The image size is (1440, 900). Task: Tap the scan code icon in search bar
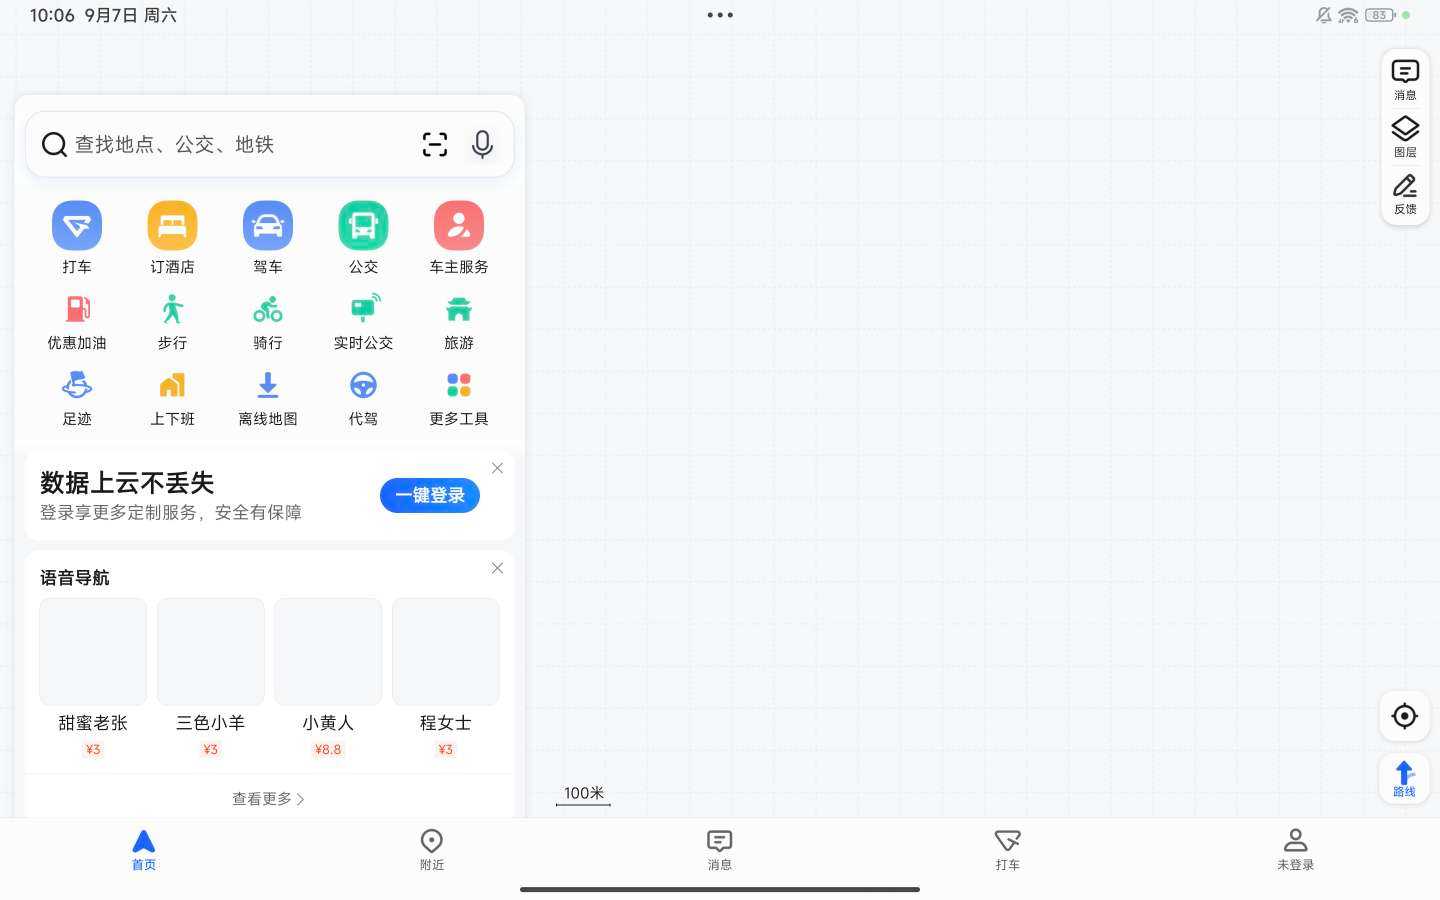(435, 144)
